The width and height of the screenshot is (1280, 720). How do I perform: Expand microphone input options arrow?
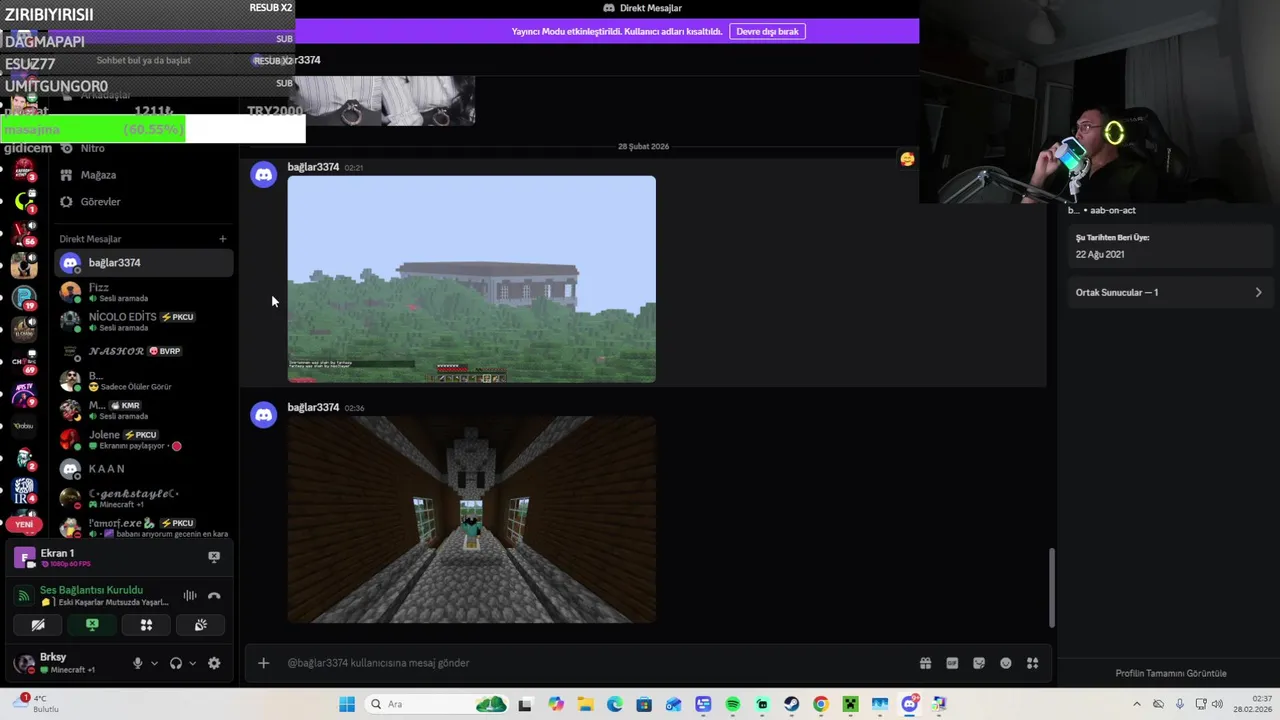click(154, 663)
